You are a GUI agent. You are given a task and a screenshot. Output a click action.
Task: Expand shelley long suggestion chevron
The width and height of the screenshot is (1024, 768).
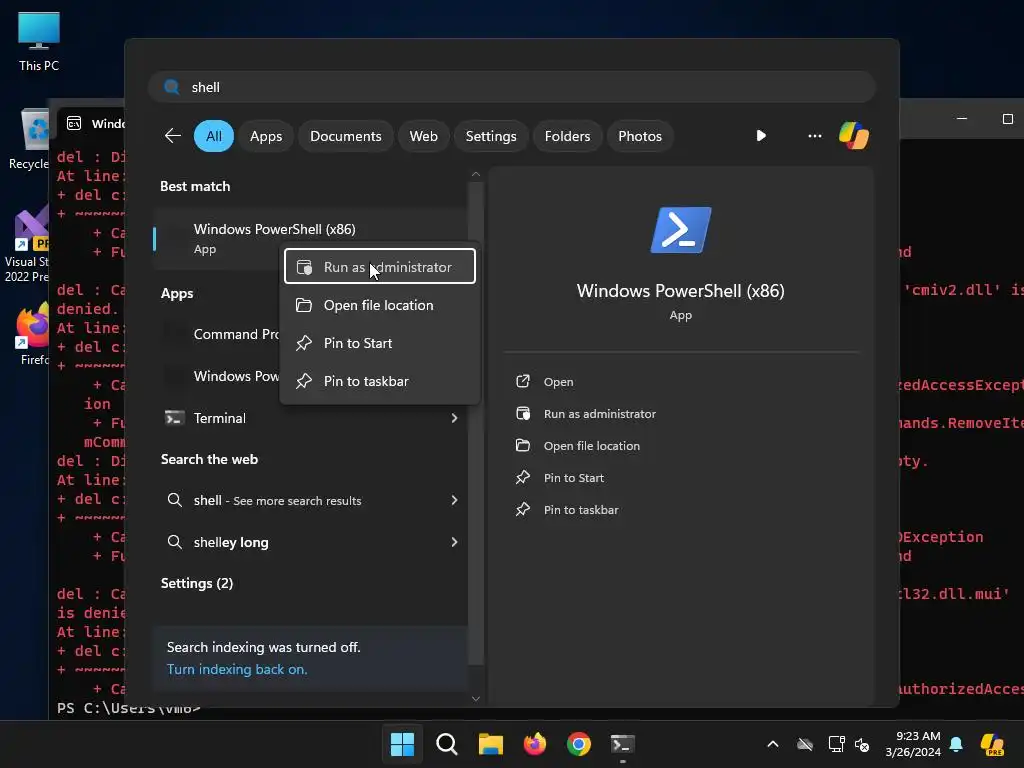454,542
